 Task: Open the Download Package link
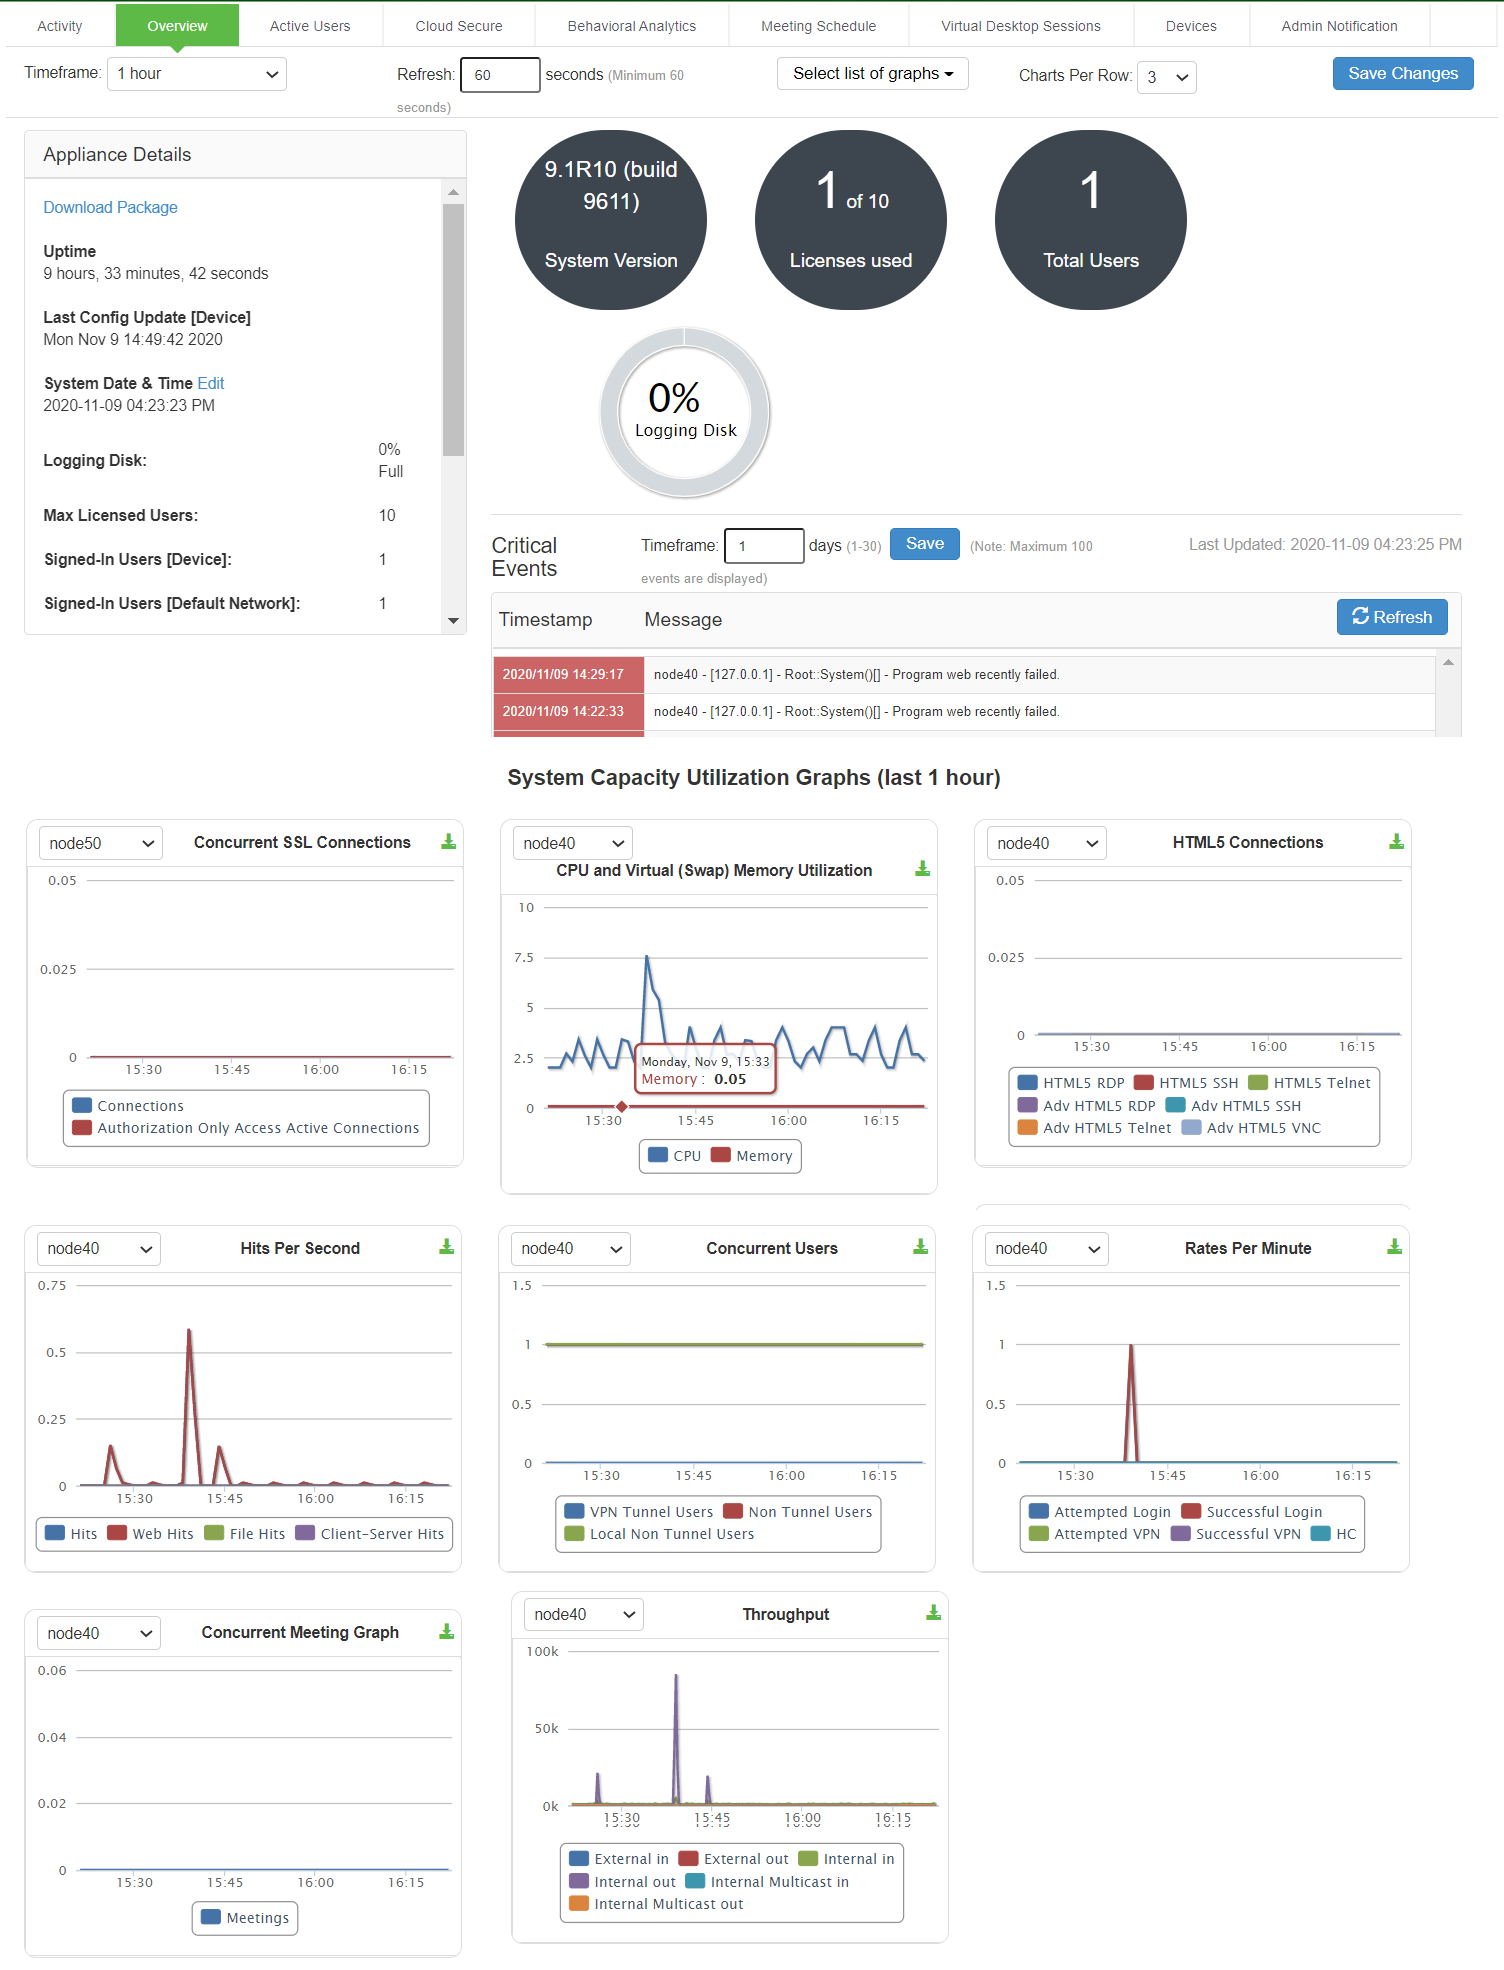110,207
